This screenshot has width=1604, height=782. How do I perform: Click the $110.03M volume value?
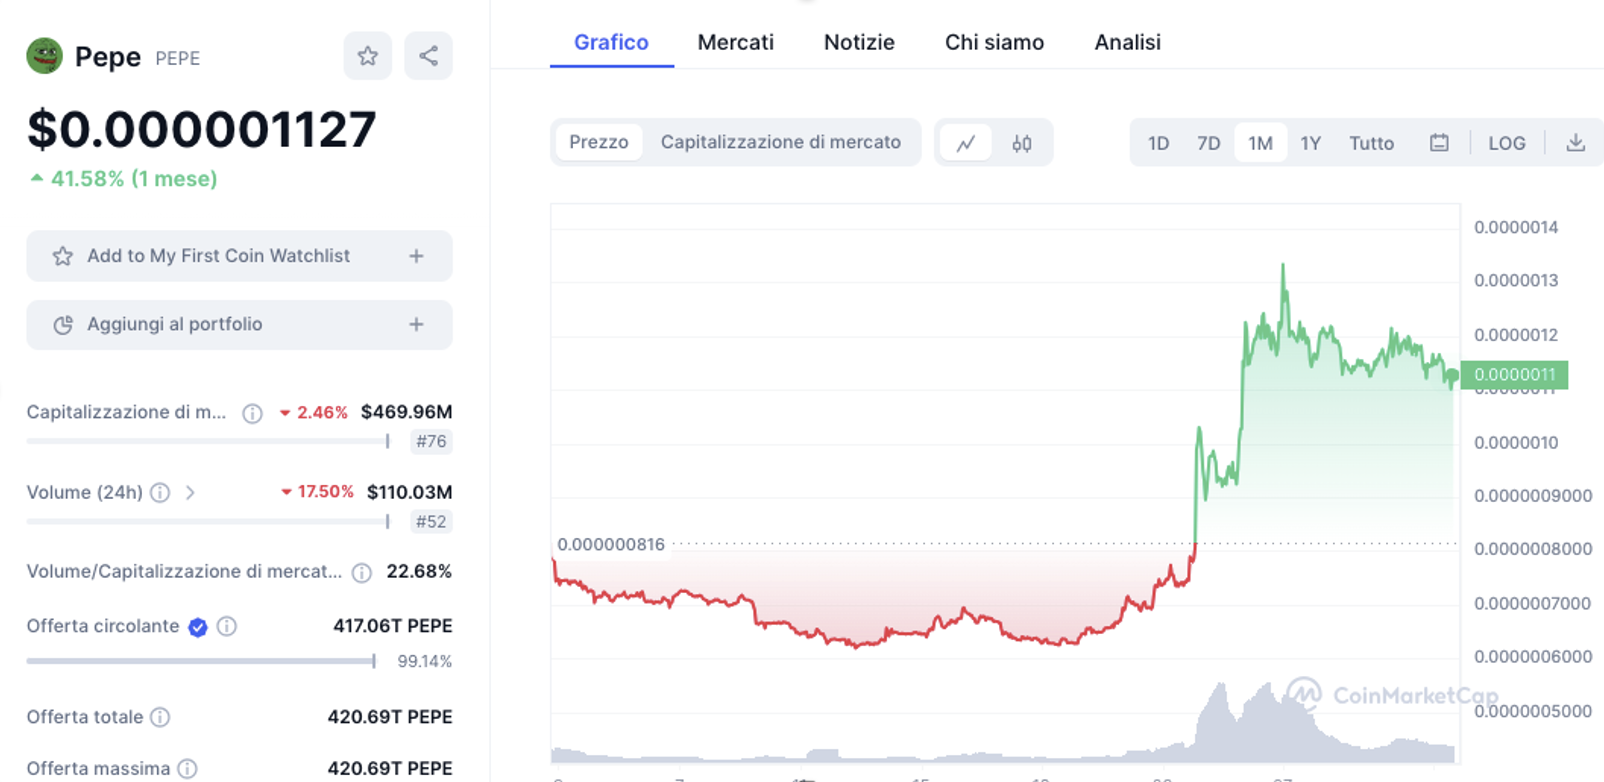click(x=409, y=492)
